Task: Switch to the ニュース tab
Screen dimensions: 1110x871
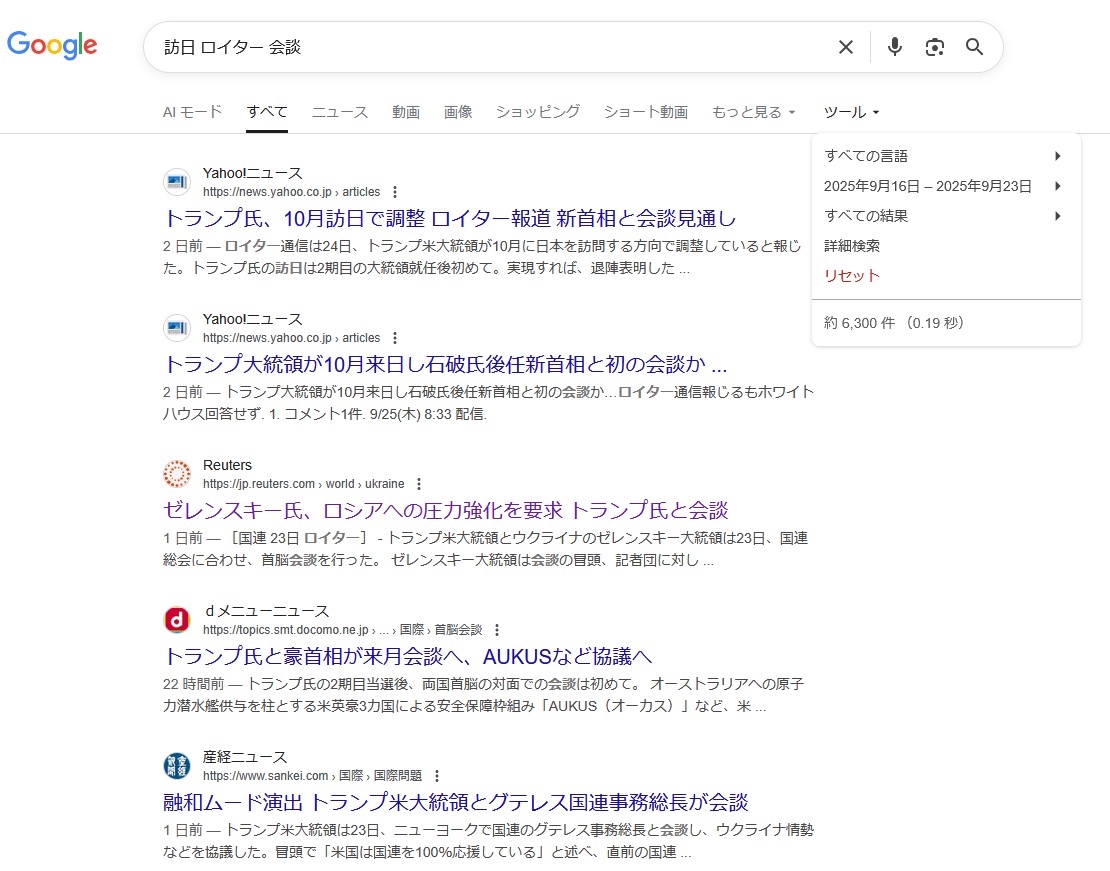Action: coord(340,112)
